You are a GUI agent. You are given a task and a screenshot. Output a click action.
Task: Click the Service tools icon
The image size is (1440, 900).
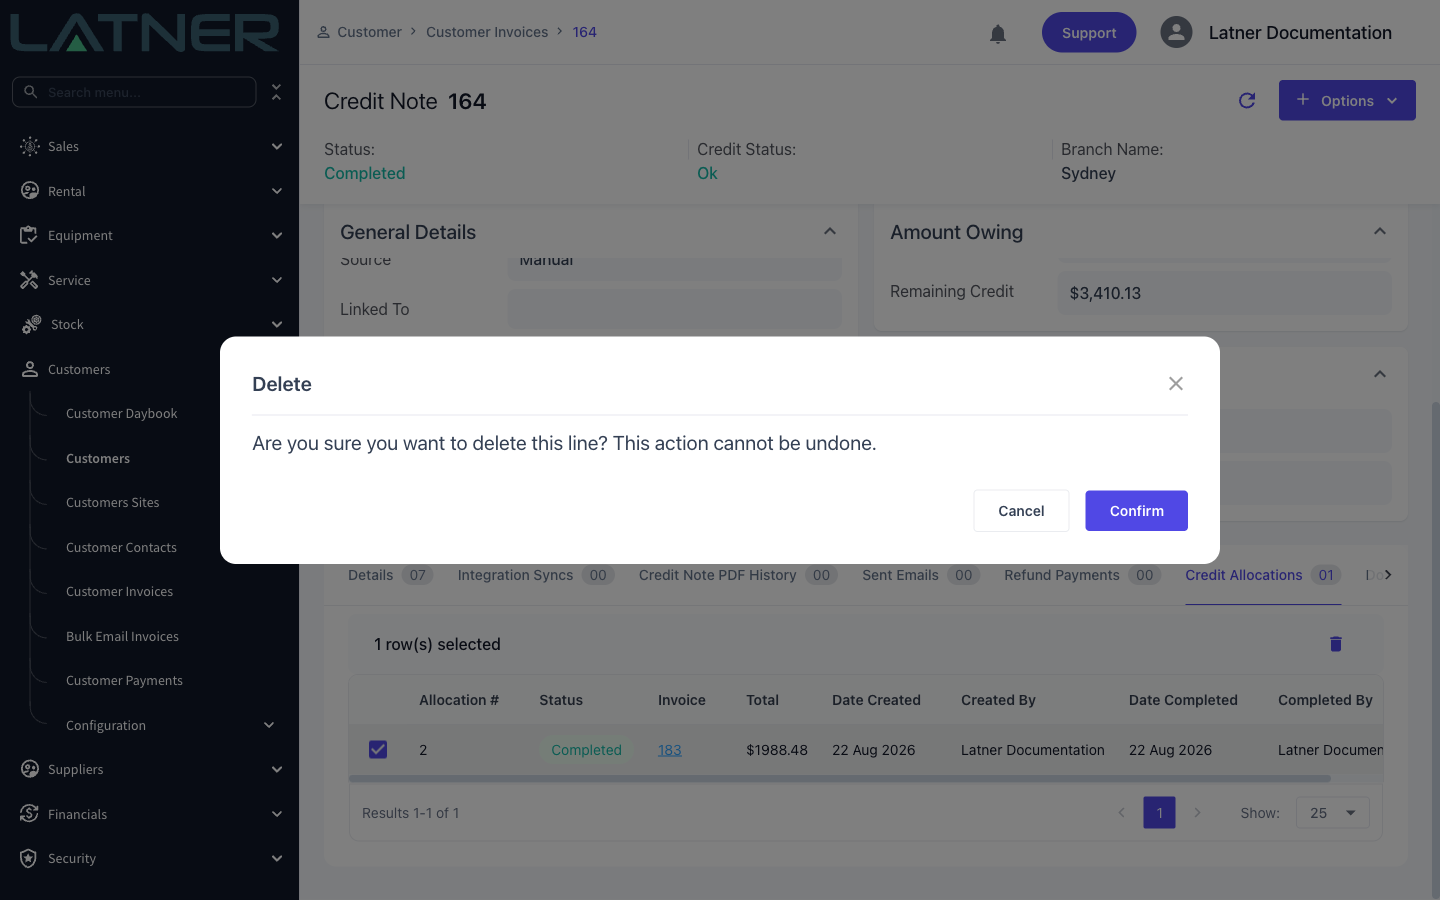pos(29,280)
